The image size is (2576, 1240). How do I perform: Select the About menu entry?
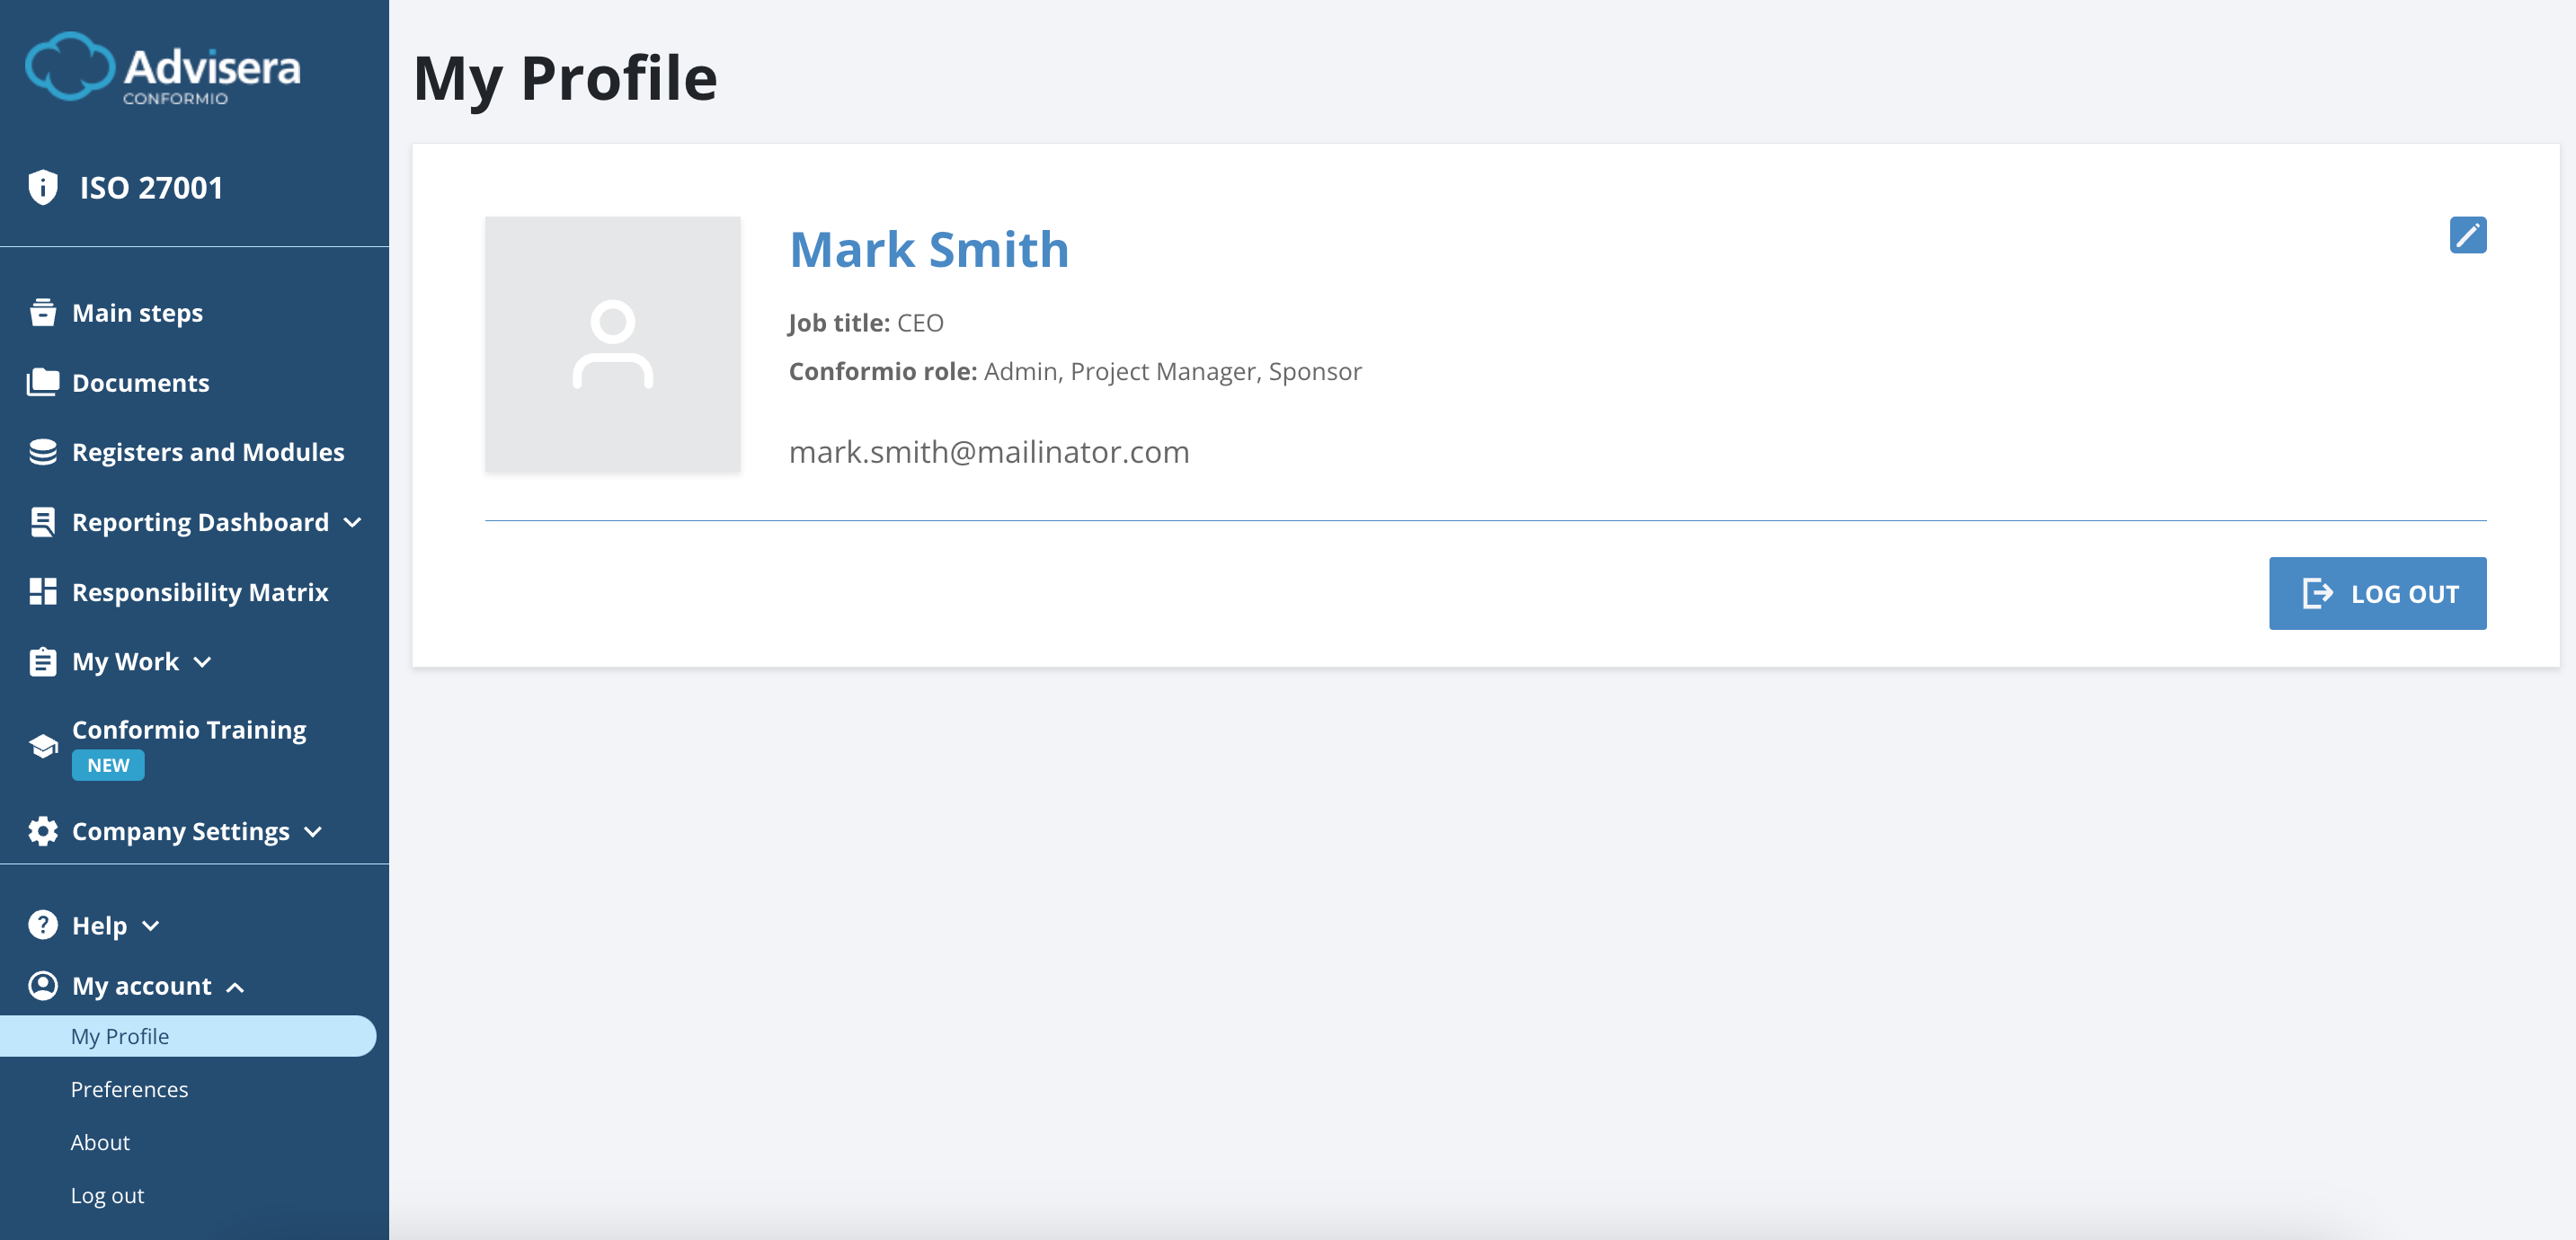point(100,1142)
